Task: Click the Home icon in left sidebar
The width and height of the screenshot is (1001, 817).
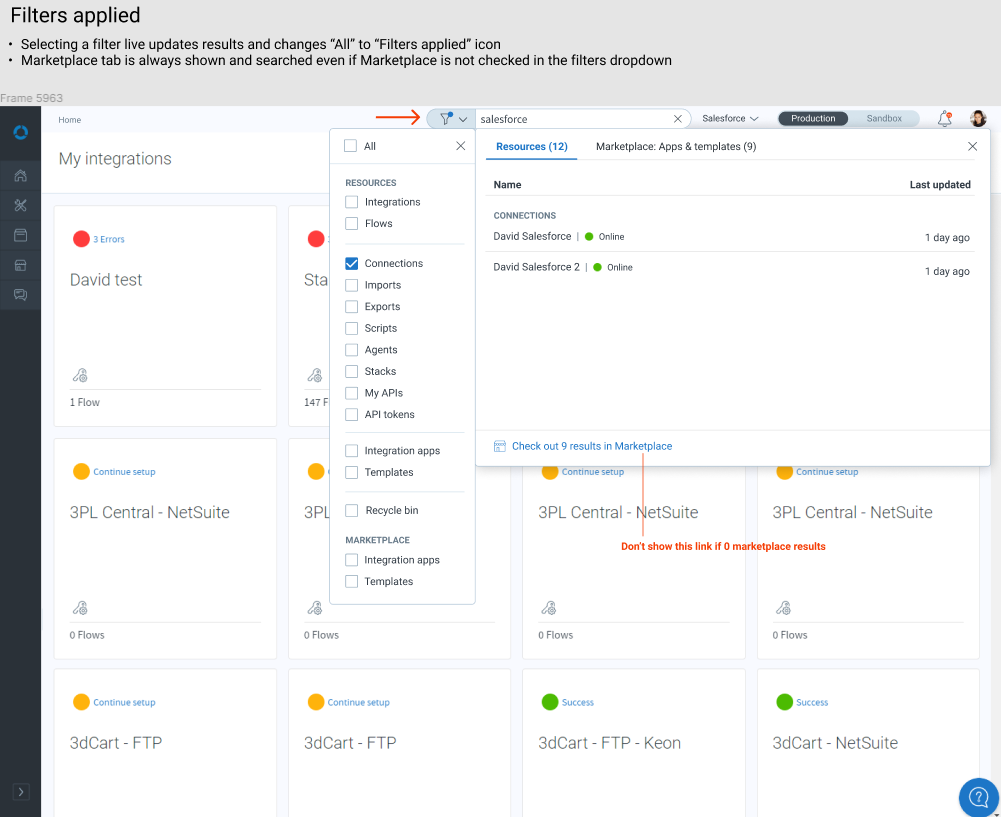Action: 20,176
